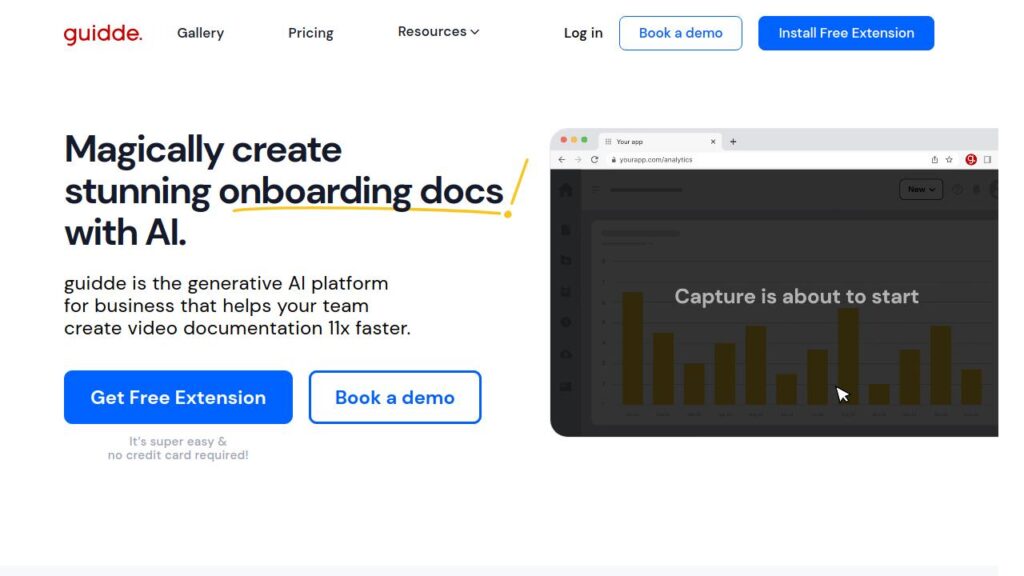Image resolution: width=1024 pixels, height=576 pixels.
Task: Go to the Pricing page
Action: pos(311,33)
